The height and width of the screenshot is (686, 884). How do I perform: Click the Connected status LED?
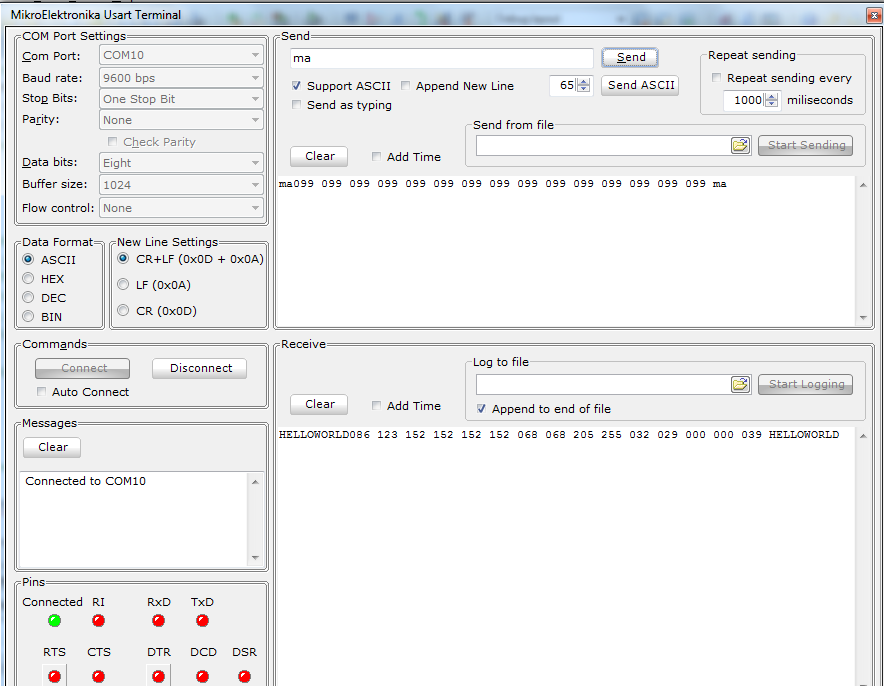click(55, 621)
